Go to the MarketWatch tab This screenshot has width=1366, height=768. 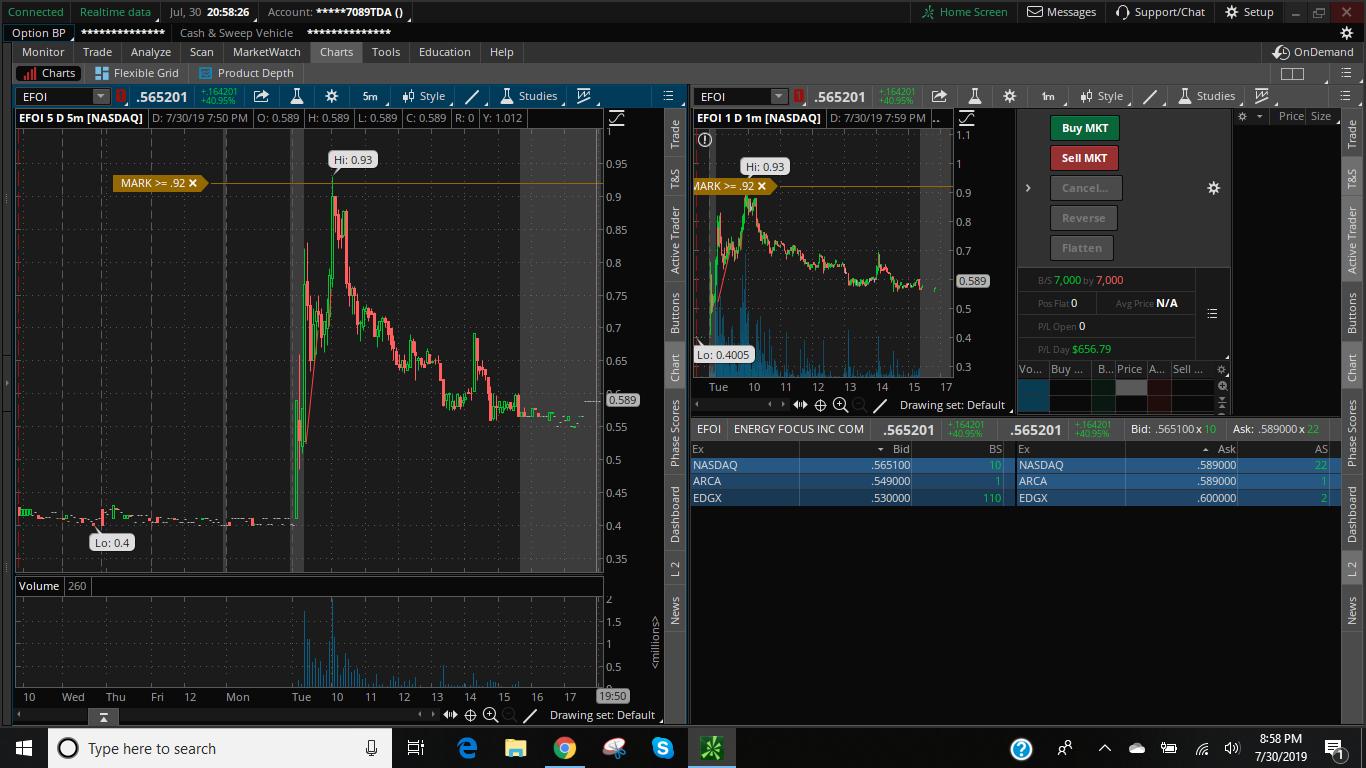pyautogui.click(x=267, y=52)
